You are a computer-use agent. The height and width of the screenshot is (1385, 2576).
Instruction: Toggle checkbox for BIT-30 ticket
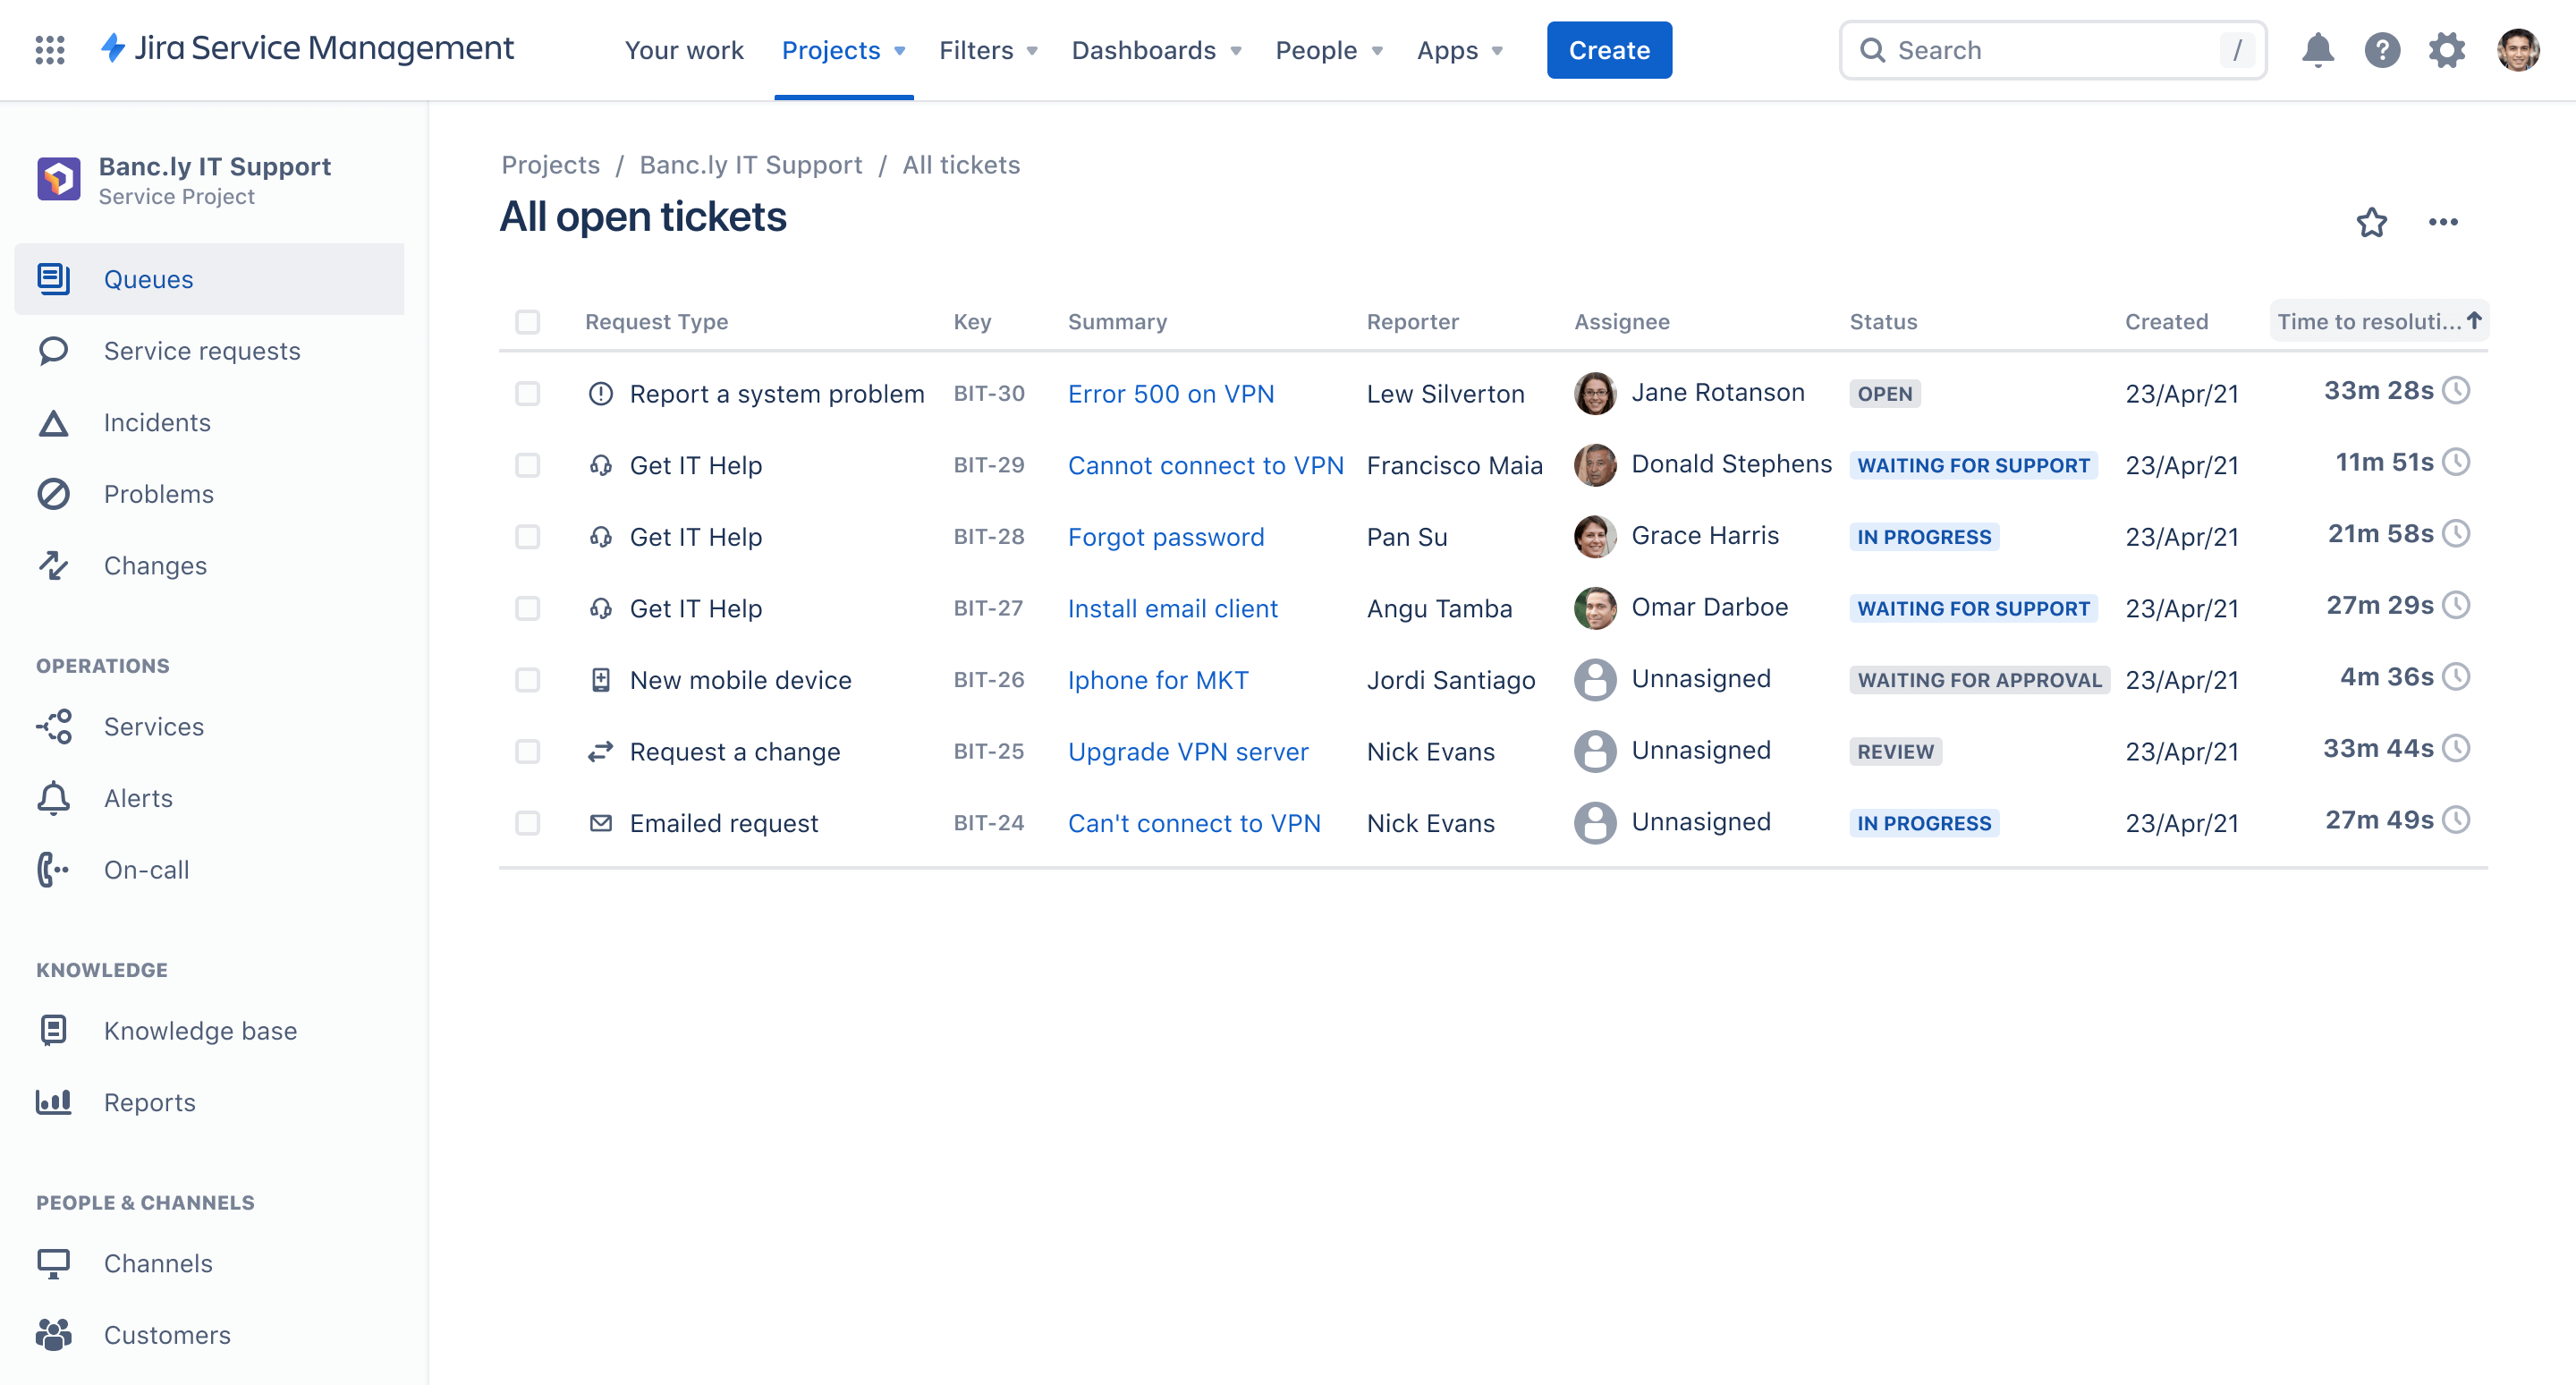click(x=529, y=394)
